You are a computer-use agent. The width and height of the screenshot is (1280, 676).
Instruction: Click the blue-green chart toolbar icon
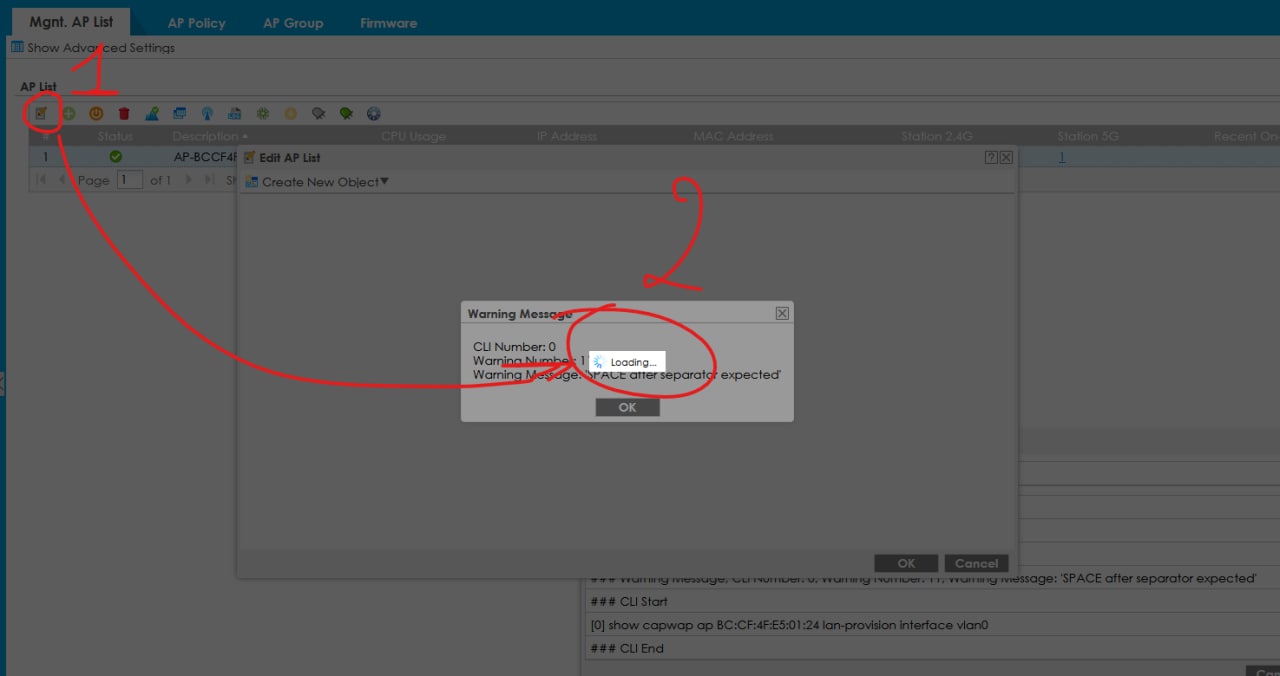152,114
